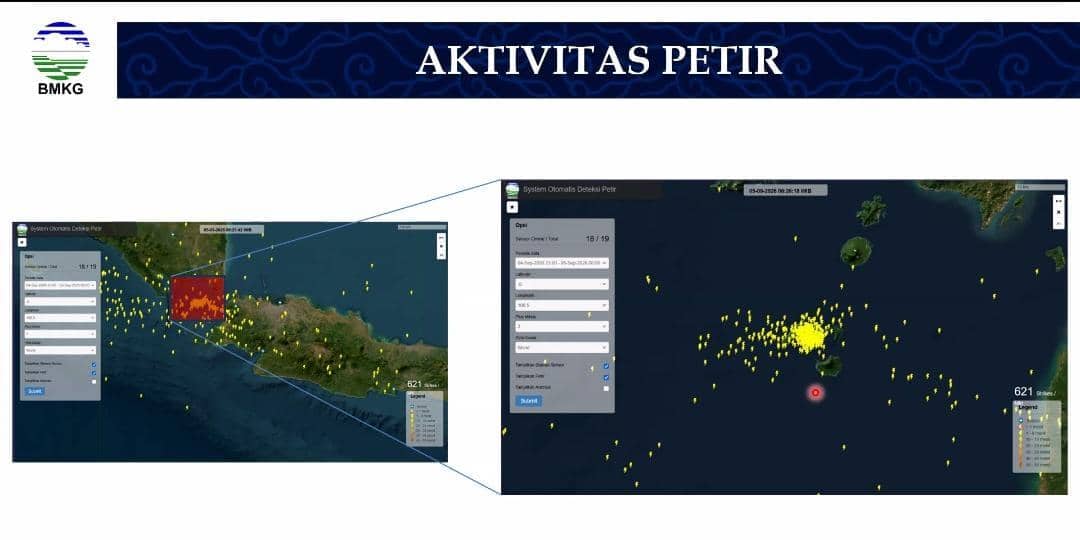Click Submit in the smaller map's panel
Screen dimensions: 1080x540
coord(35,391)
